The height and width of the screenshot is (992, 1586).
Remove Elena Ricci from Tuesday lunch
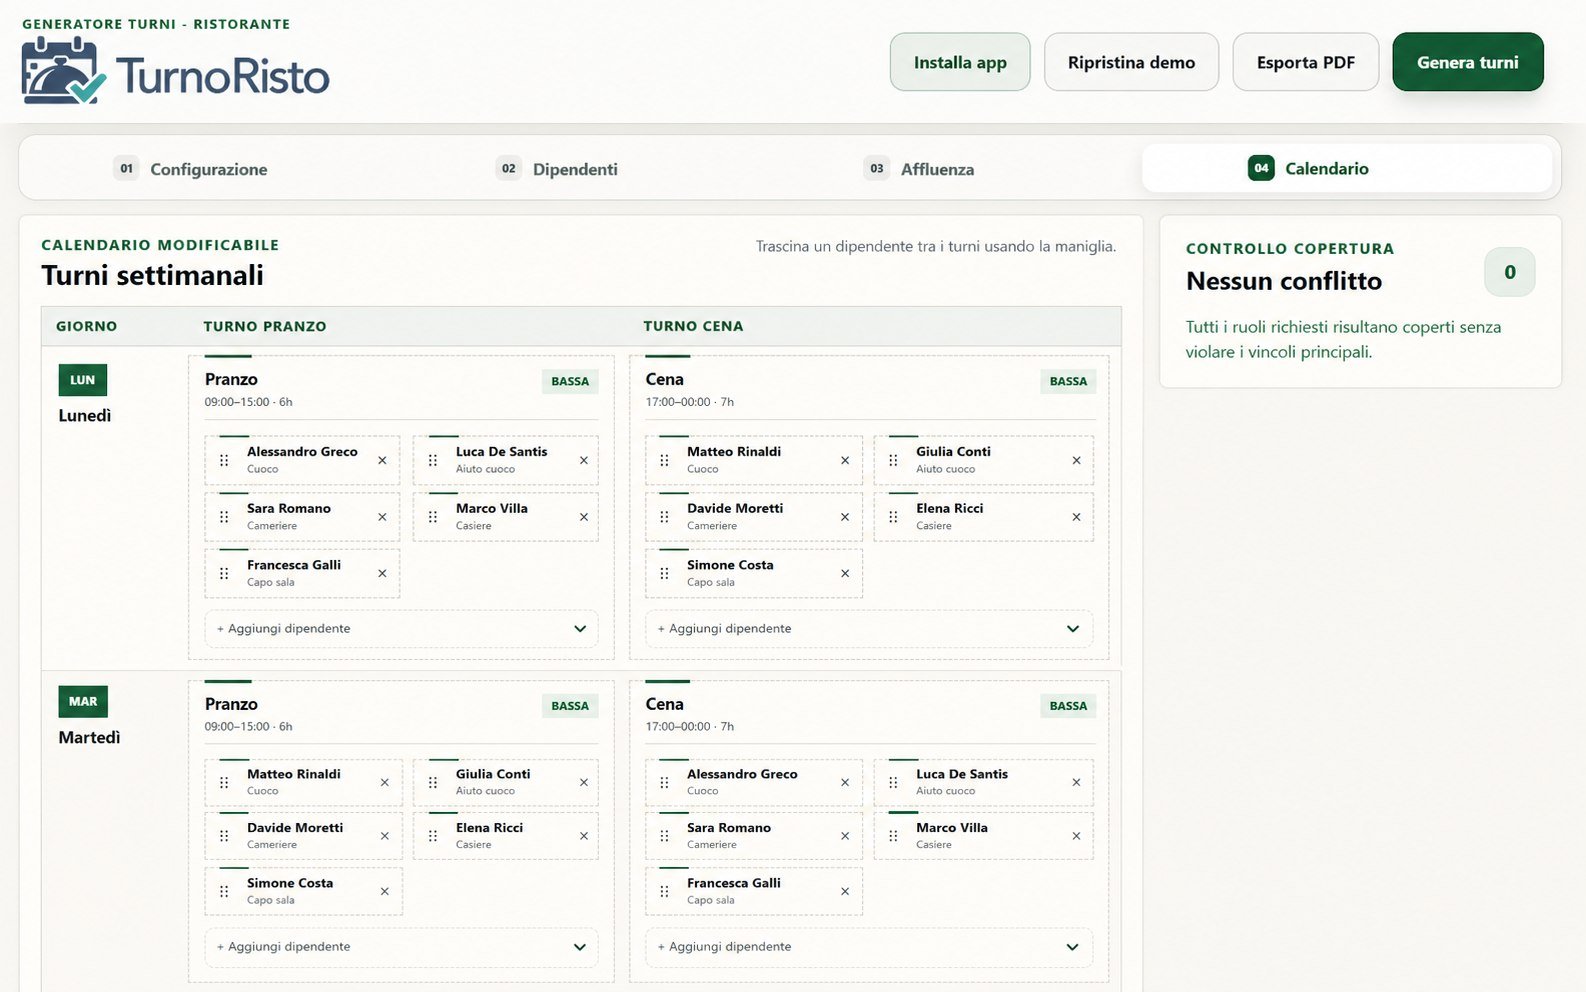coord(584,836)
